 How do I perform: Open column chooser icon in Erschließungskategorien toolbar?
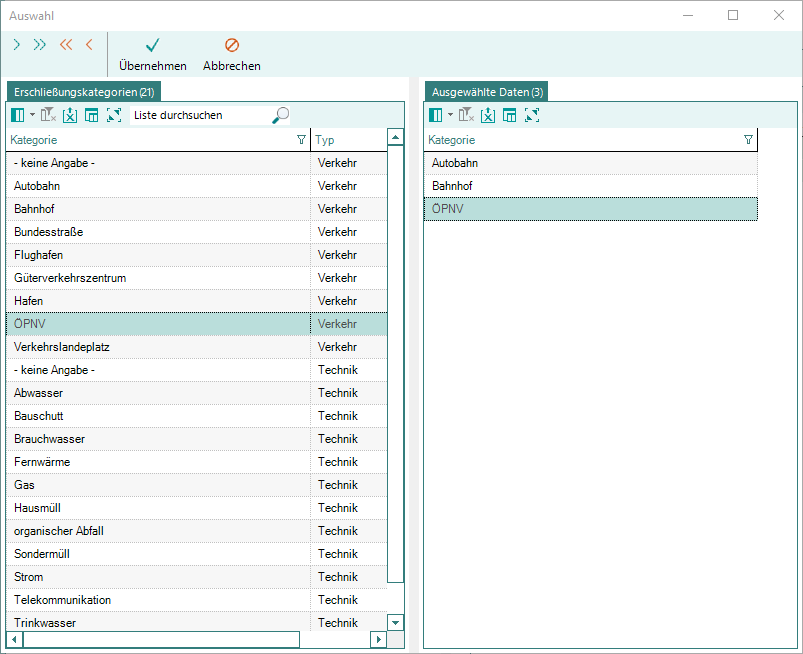pyautogui.click(x=17, y=115)
